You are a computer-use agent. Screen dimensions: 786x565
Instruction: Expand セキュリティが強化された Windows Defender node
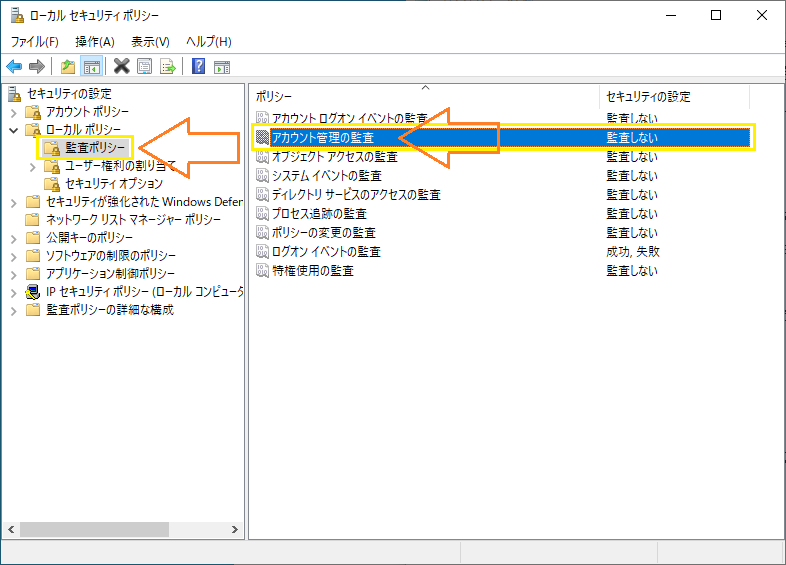pyautogui.click(x=14, y=203)
